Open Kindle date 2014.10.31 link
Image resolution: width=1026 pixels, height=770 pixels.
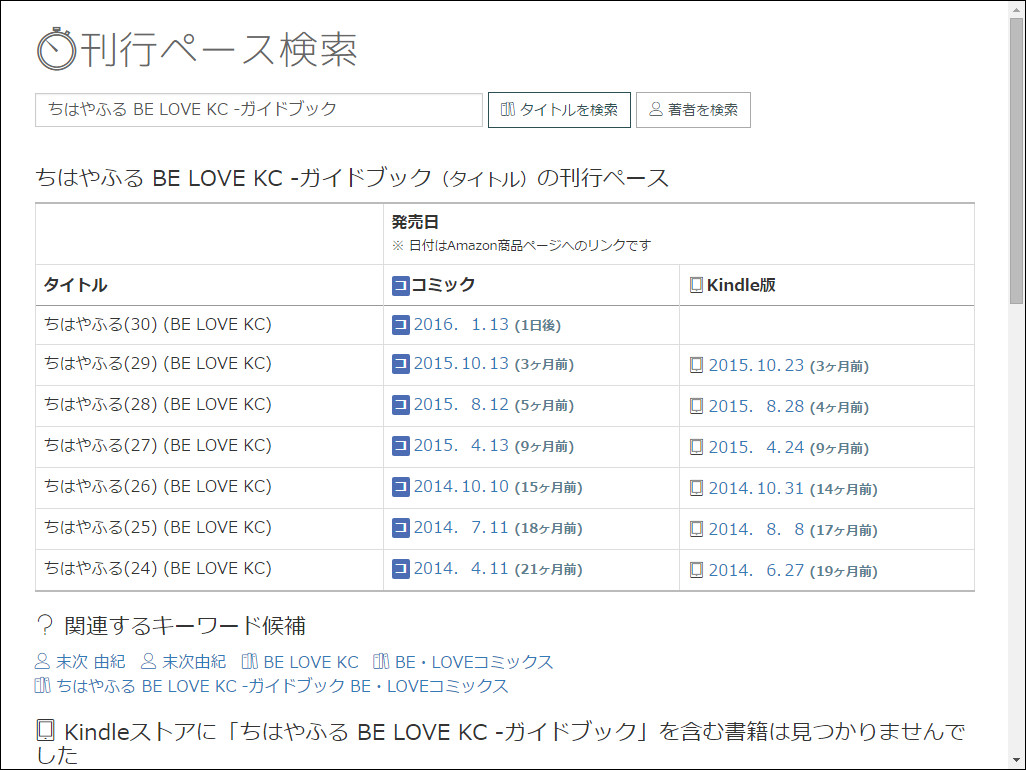[x=756, y=489]
